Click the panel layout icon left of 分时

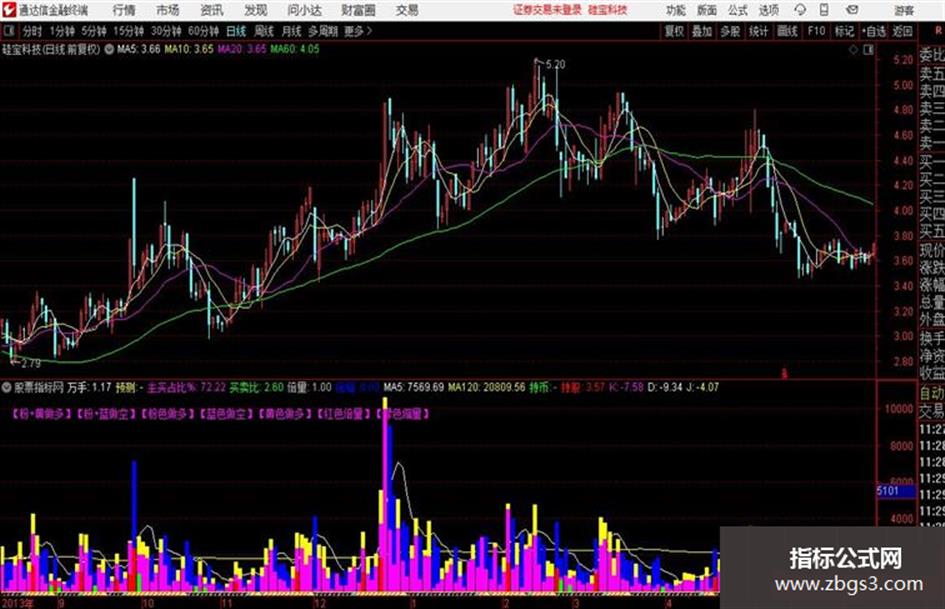9,31
